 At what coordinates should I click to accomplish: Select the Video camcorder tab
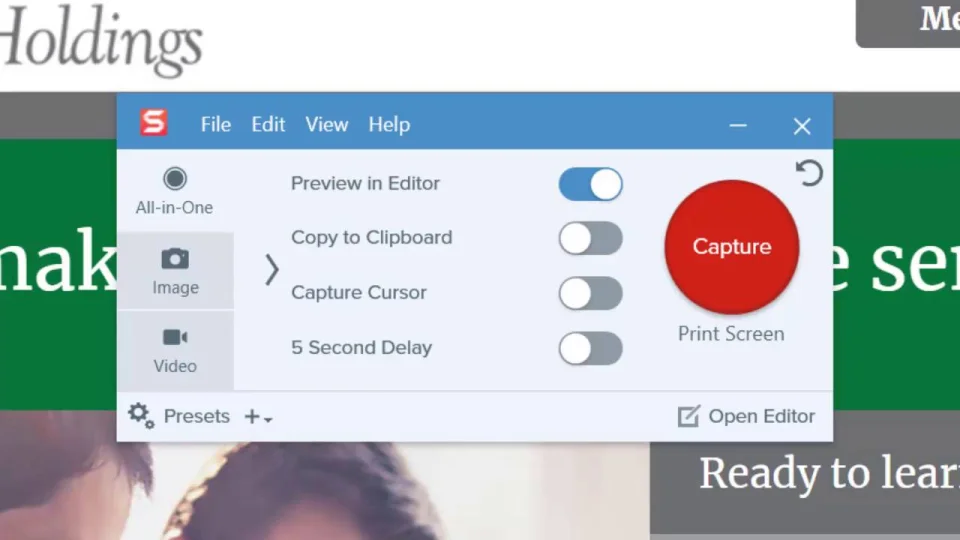[175, 350]
